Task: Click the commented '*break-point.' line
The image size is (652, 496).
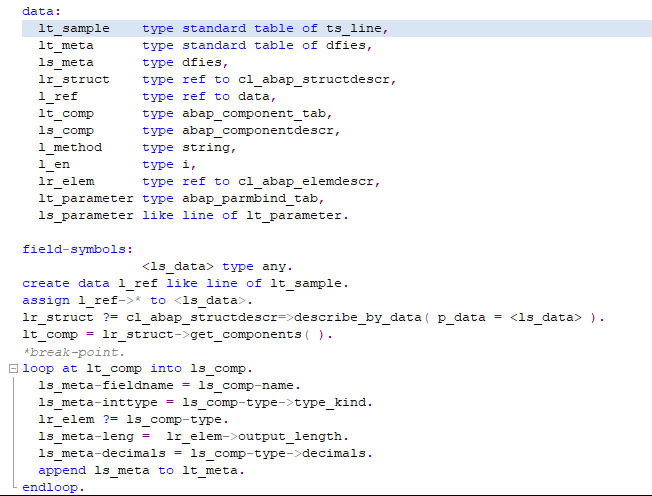Action: click(x=73, y=351)
